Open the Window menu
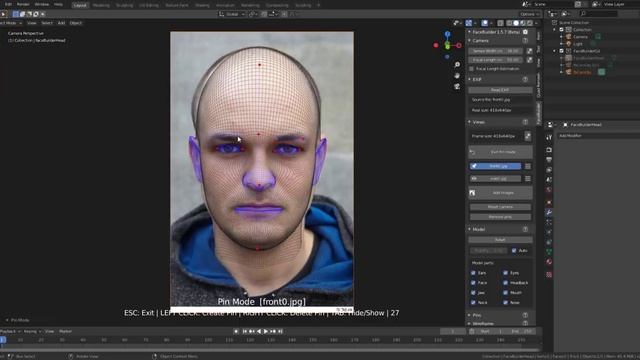This screenshot has width=640, height=360. point(42,4)
